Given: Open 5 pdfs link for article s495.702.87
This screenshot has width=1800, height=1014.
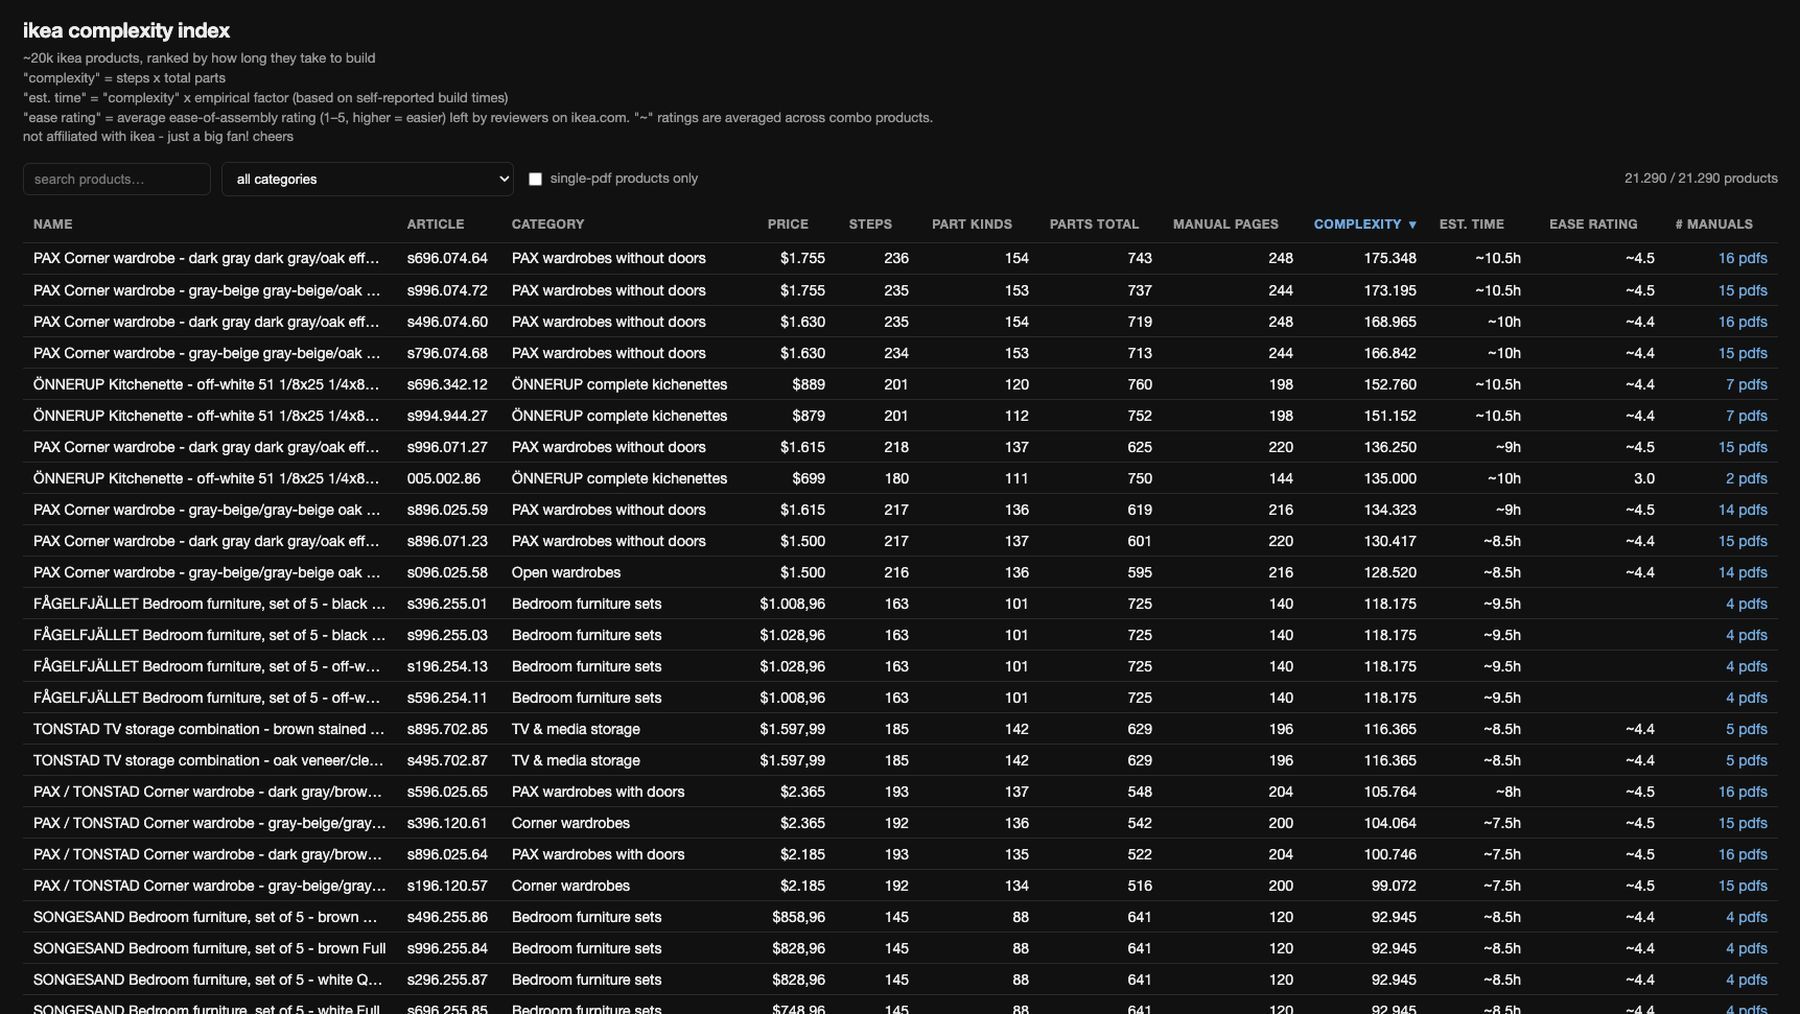Looking at the screenshot, I should tap(1746, 760).
